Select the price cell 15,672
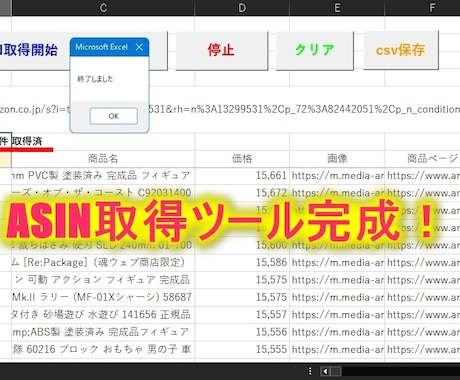Image resolution: width=460 pixels, height=380 pixels. pos(242,193)
